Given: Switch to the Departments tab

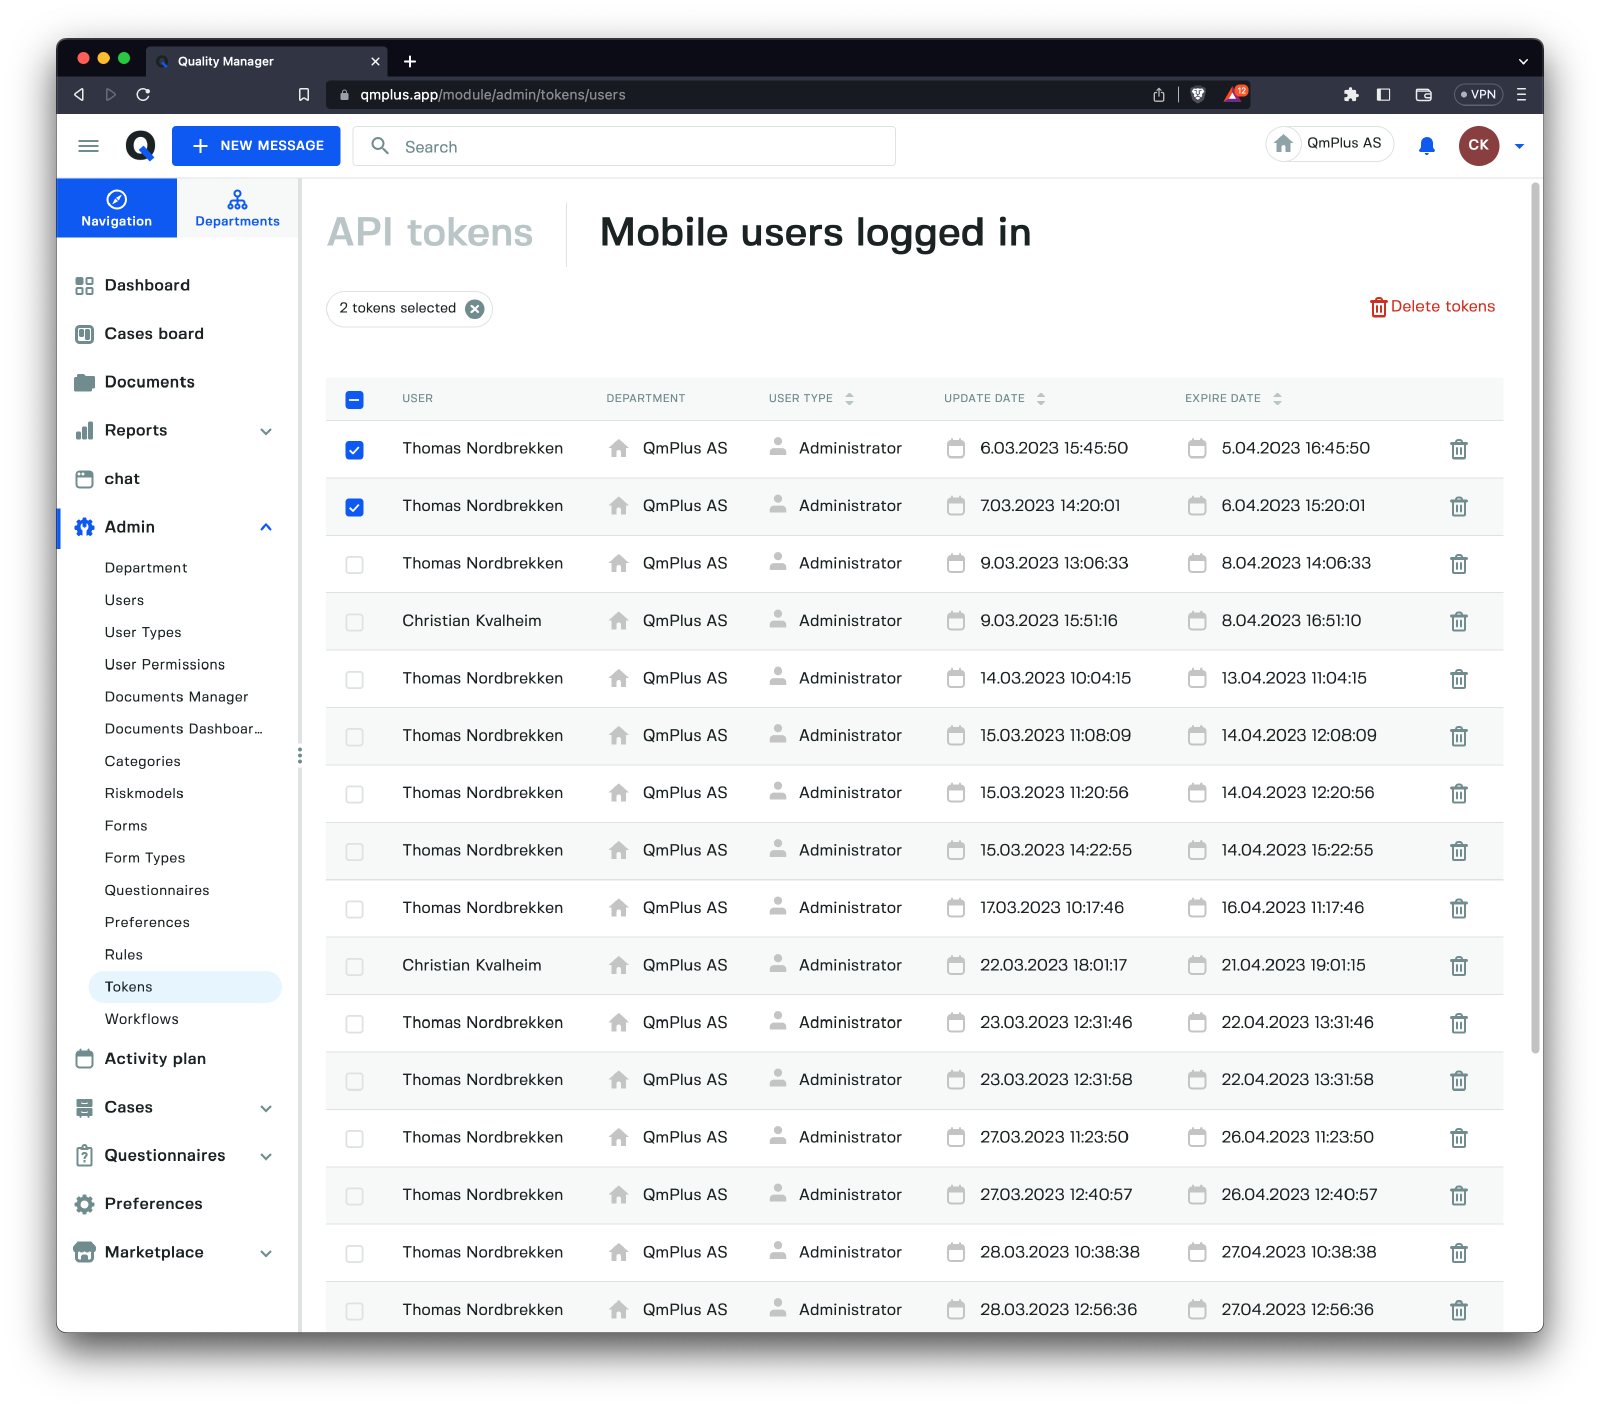Looking at the screenshot, I should point(237,208).
